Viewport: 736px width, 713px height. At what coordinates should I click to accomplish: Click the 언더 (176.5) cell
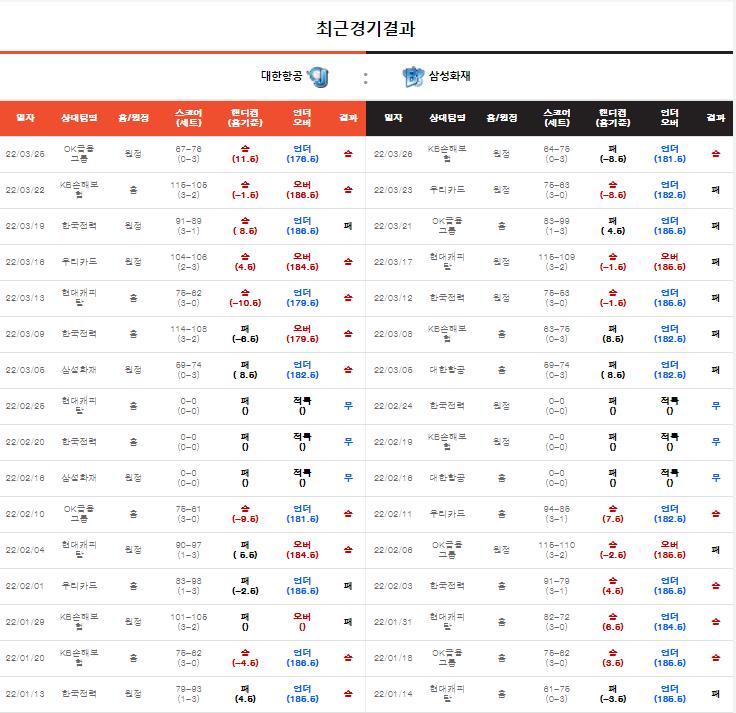coord(302,154)
